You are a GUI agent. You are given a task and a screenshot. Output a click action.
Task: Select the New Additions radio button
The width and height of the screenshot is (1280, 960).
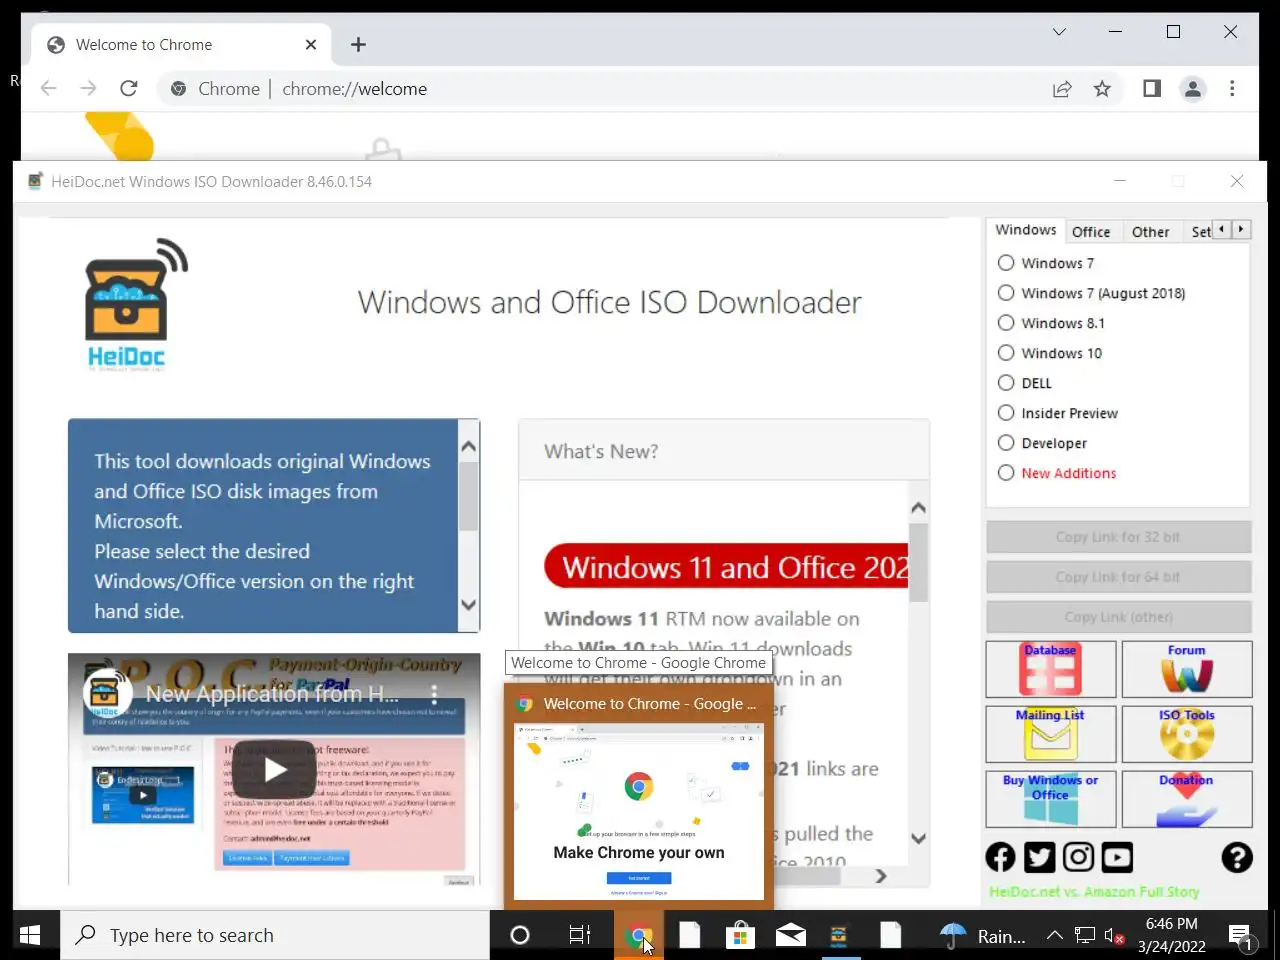tap(1006, 473)
